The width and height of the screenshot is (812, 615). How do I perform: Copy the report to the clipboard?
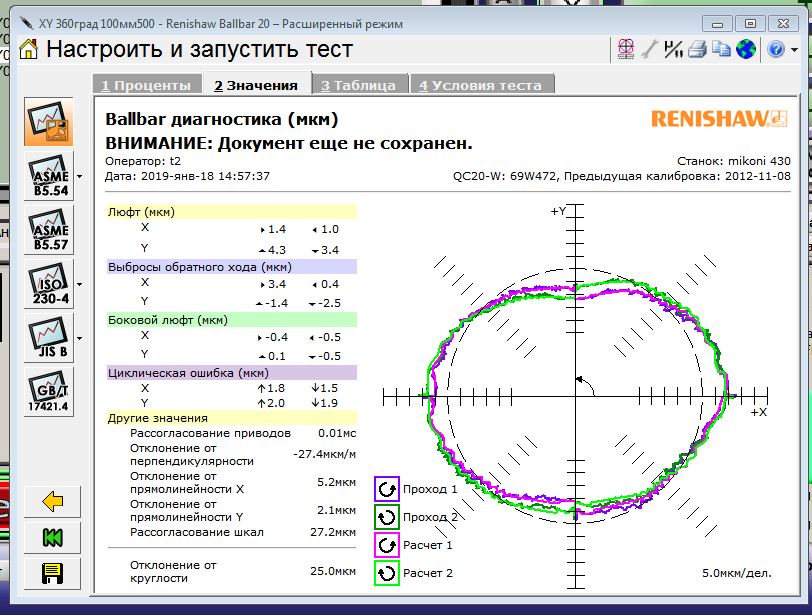(721, 49)
